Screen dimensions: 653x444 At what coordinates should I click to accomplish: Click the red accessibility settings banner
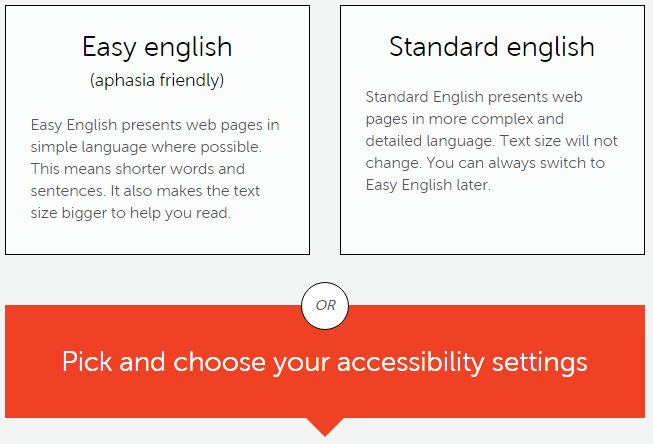coord(325,362)
